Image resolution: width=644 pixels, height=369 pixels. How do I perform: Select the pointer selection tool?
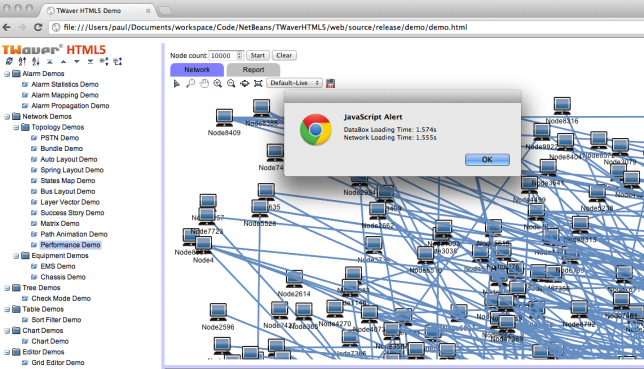click(177, 83)
